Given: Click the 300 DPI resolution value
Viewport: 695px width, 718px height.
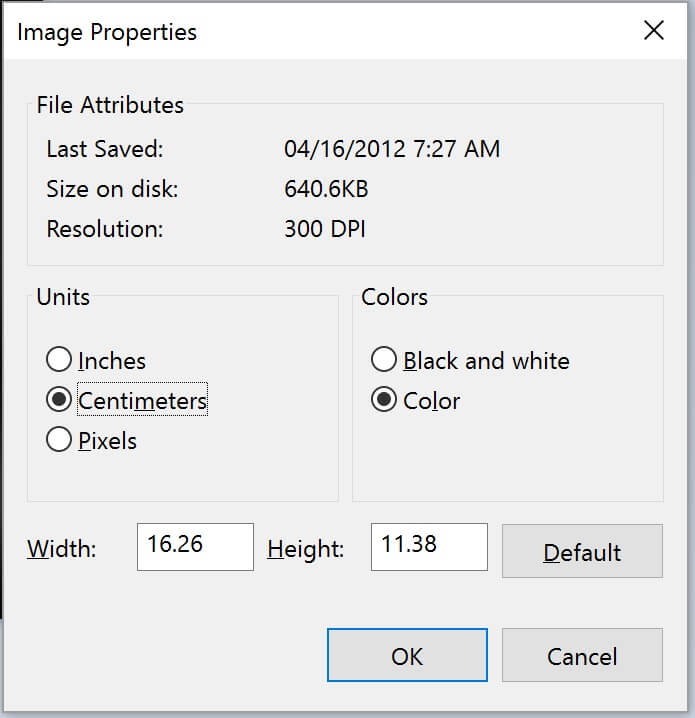Looking at the screenshot, I should coord(325,229).
